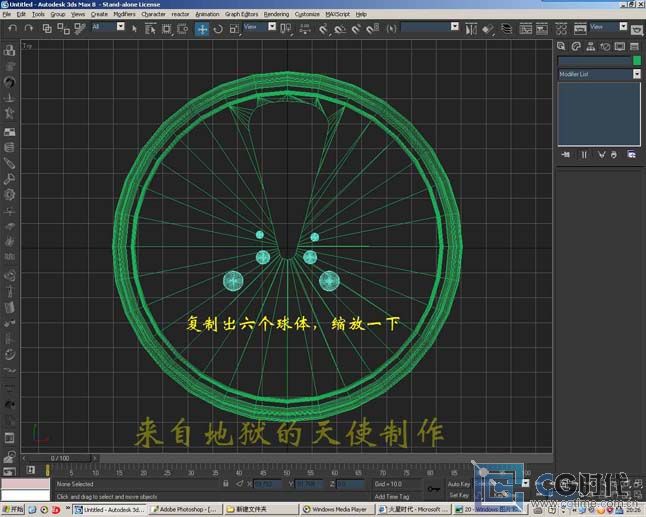Toggle Pin Stack below the modifier stack
Screen dimensions: 646x517
tap(566, 154)
